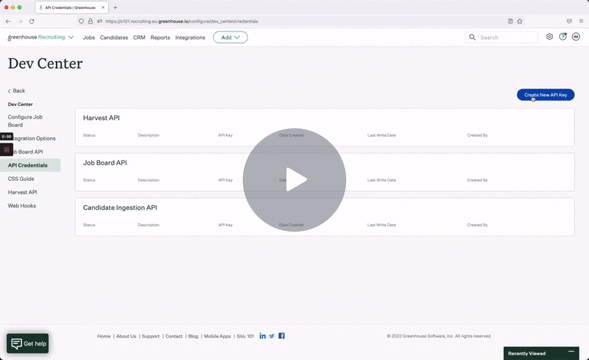Open CSS Guide in sidebar

(x=21, y=179)
